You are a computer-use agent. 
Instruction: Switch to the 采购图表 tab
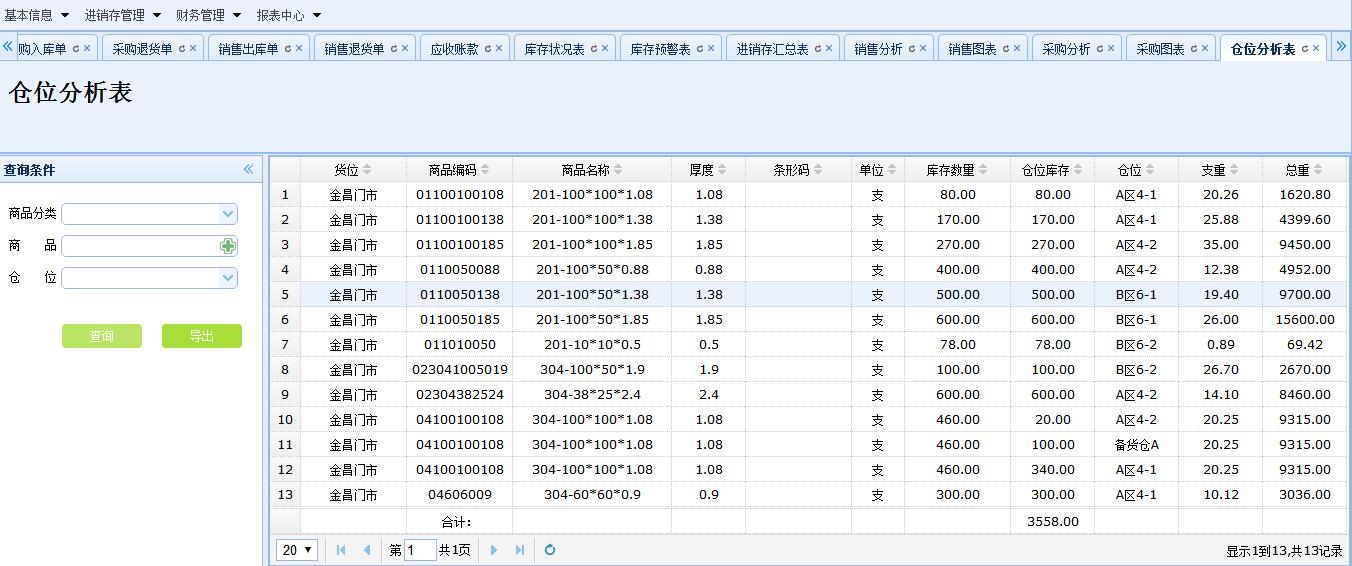click(1160, 49)
